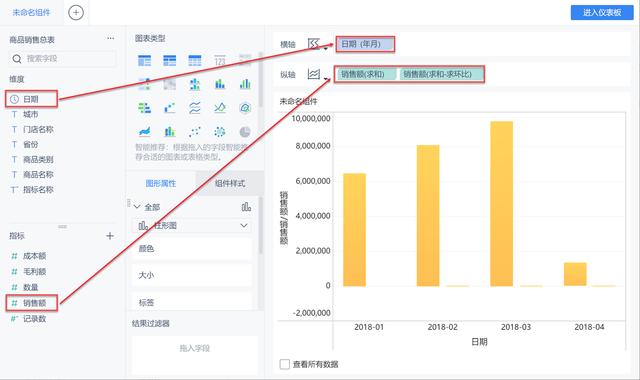Focus the 搜索字段 search box
Image resolution: width=640 pixels, height=380 pixels.
[x=62, y=59]
